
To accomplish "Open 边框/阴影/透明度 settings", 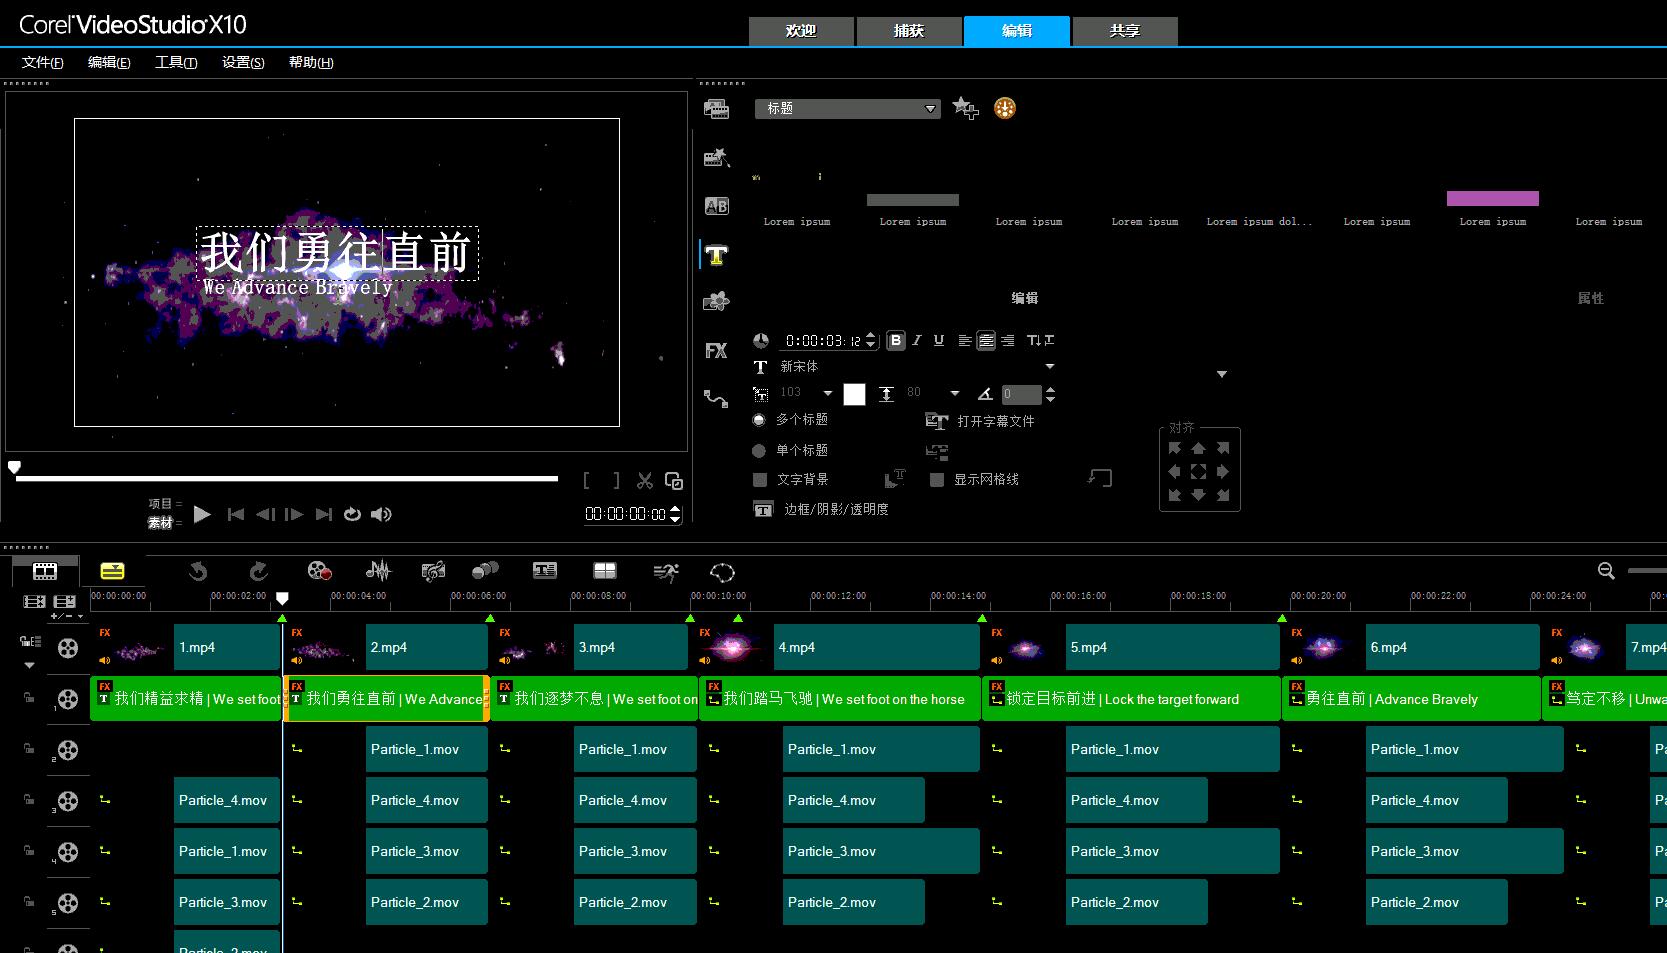I will pos(835,510).
